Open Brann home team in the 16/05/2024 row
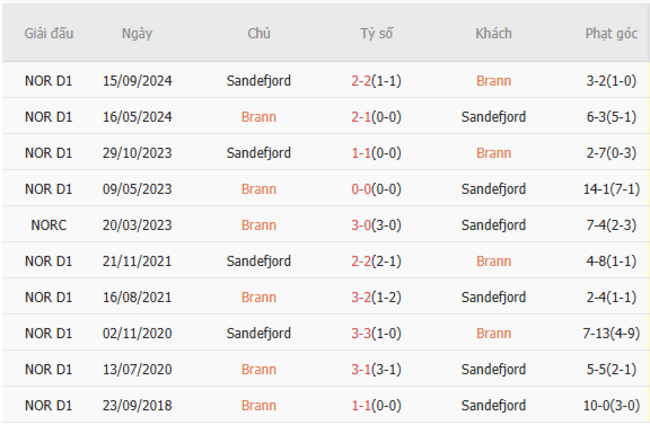650x425 pixels. (259, 117)
